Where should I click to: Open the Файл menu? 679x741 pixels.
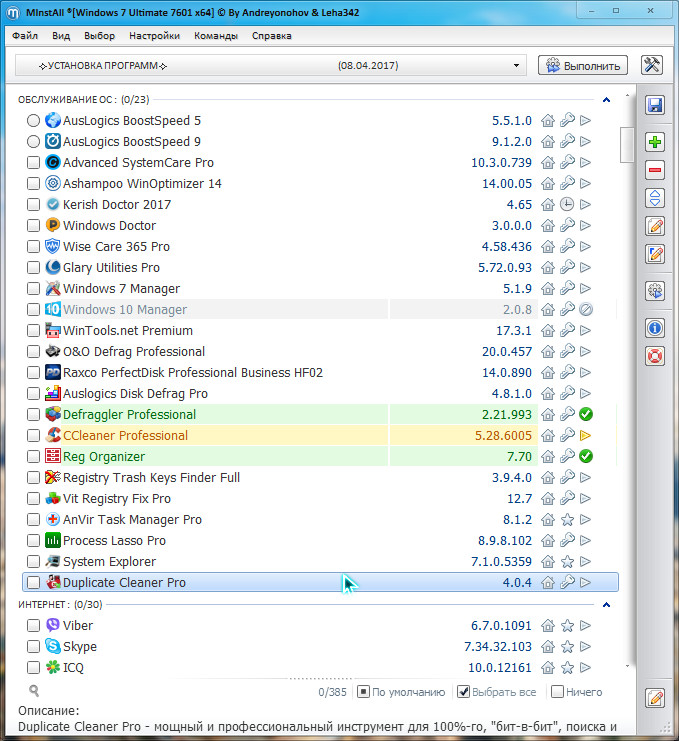pyautogui.click(x=25, y=36)
